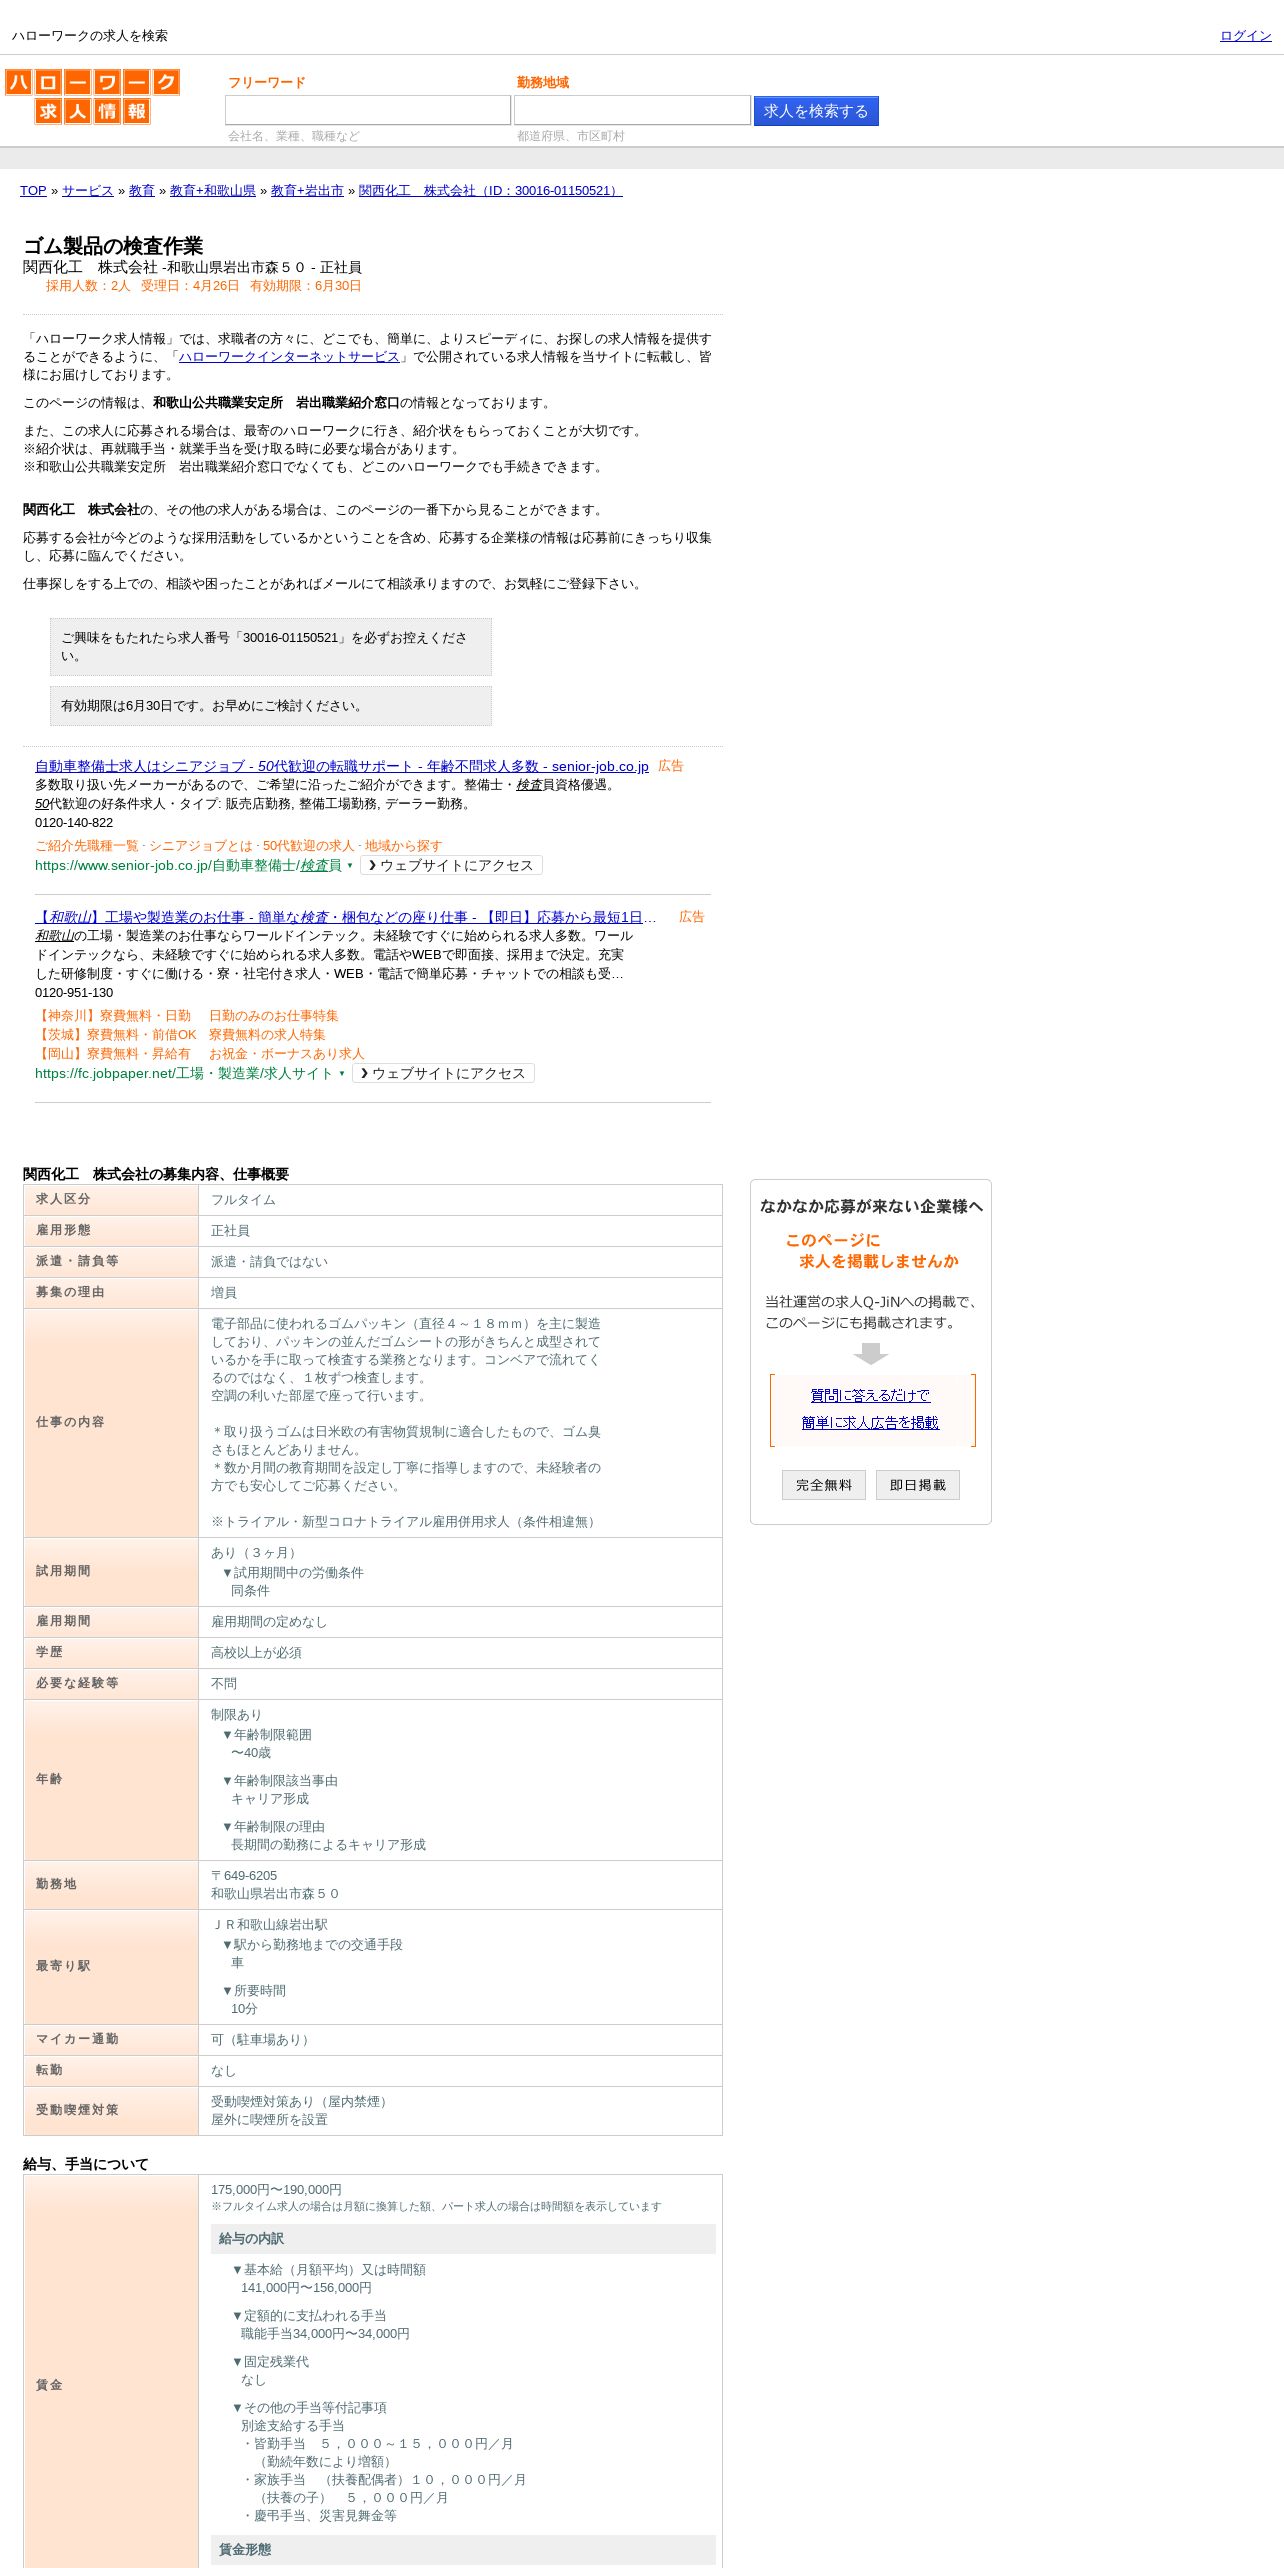
Task: Select the 雇用期間の定めなし cell
Action: click(269, 1622)
